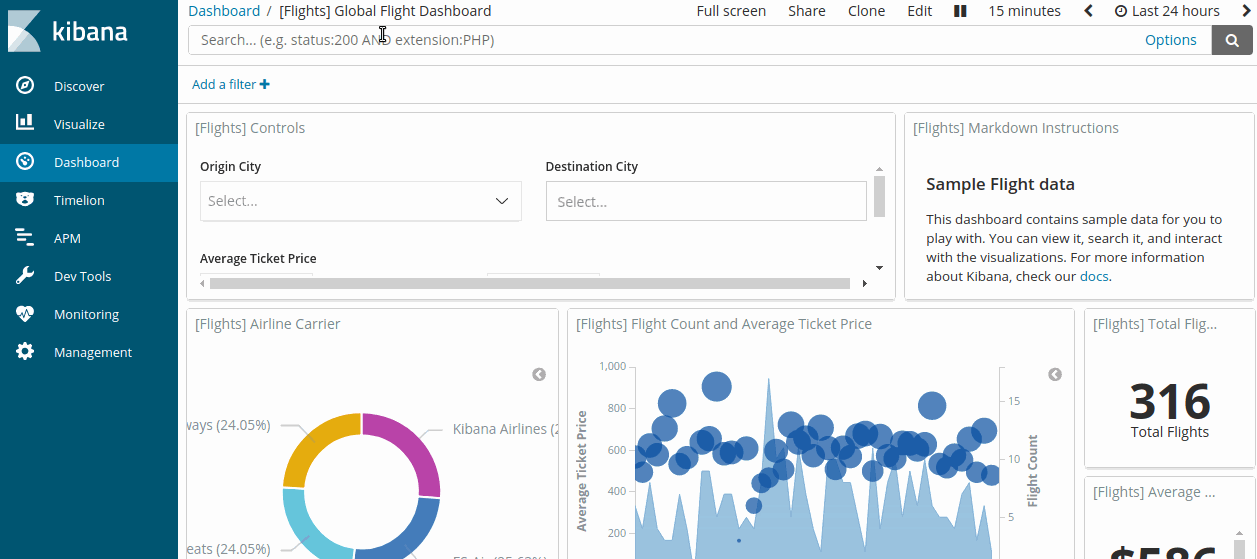Click Edit in the top bar
1257x559 pixels.
(920, 11)
